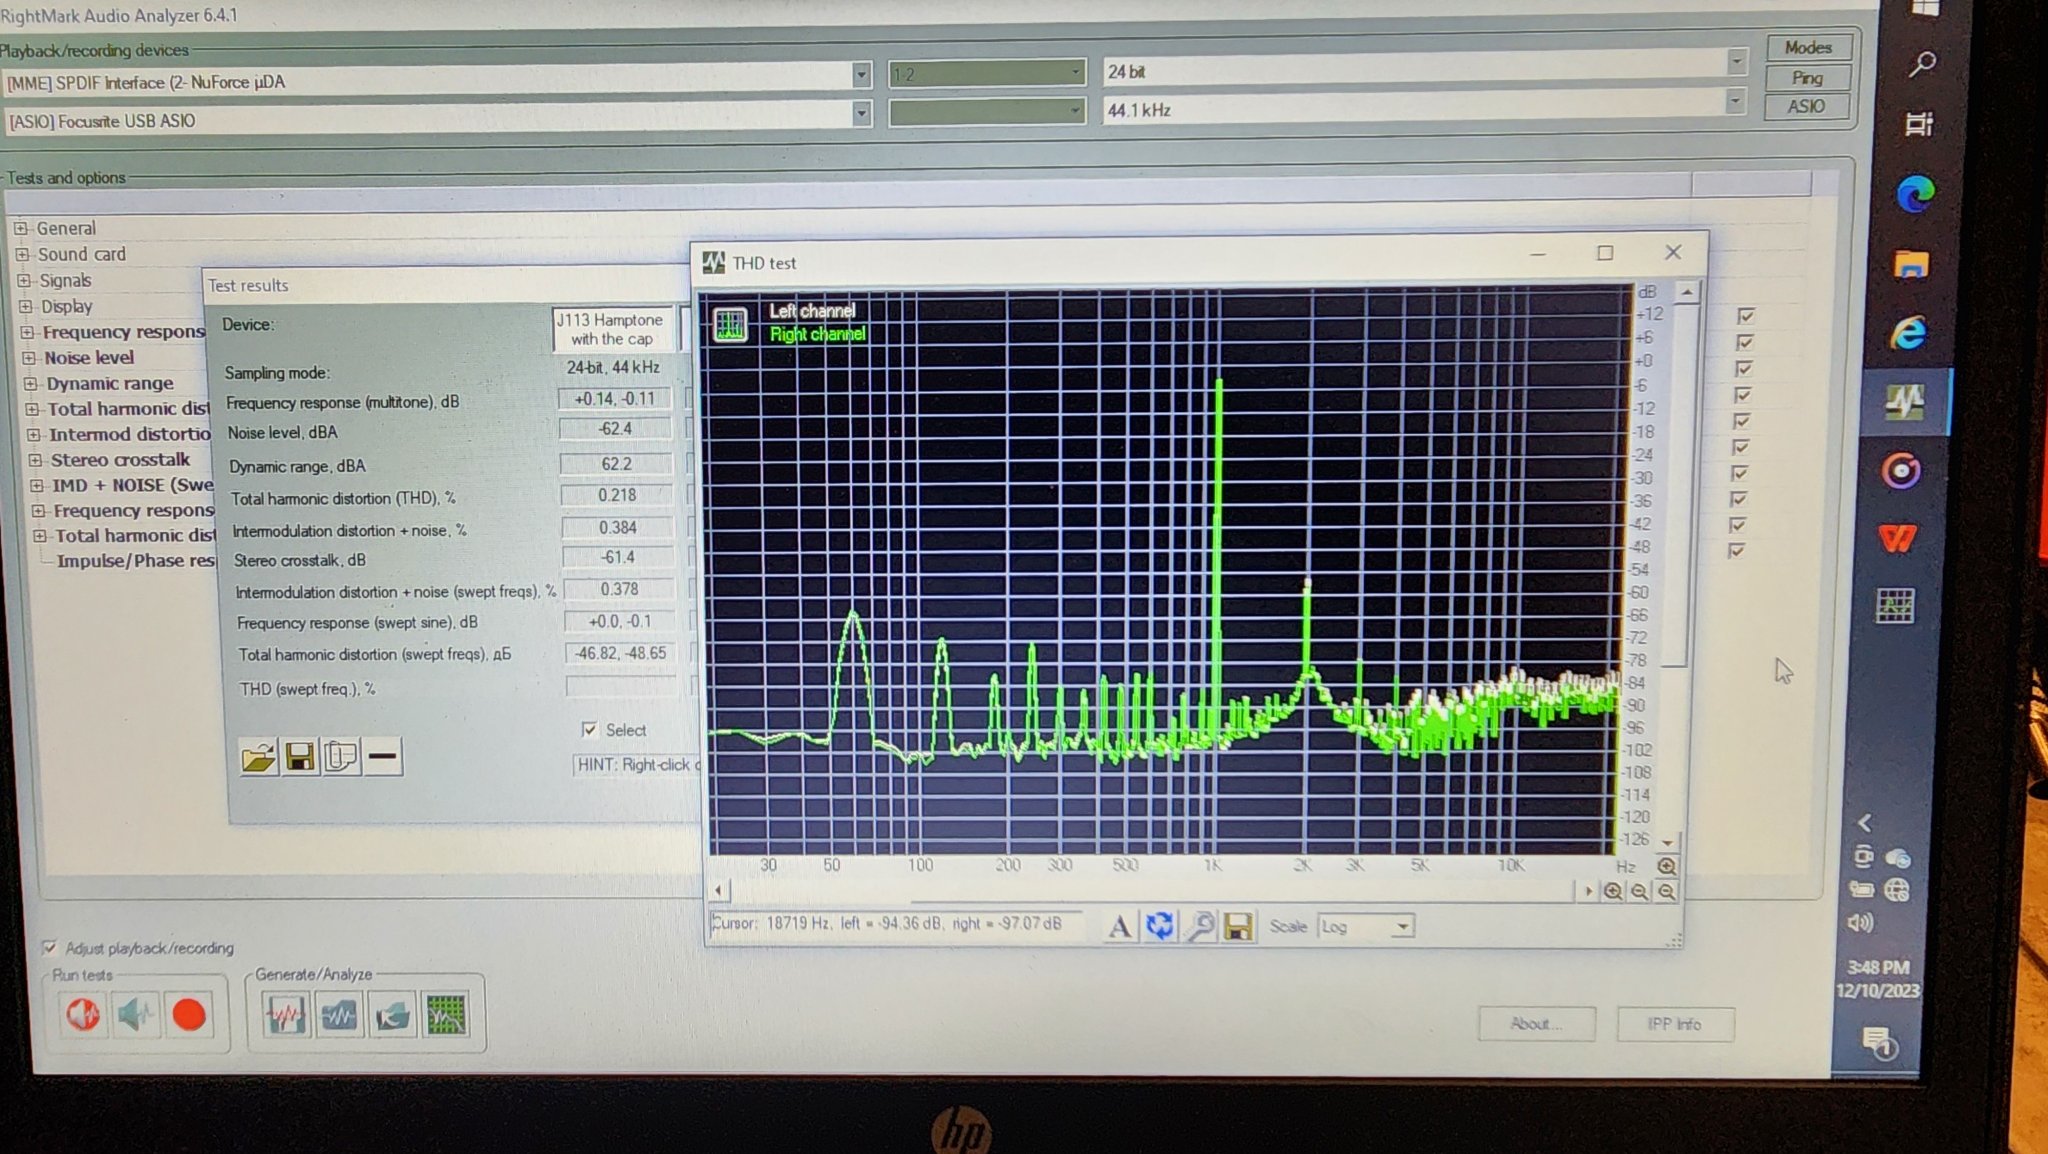Click the Modes button
The height and width of the screenshot is (1154, 2048).
click(x=1808, y=47)
